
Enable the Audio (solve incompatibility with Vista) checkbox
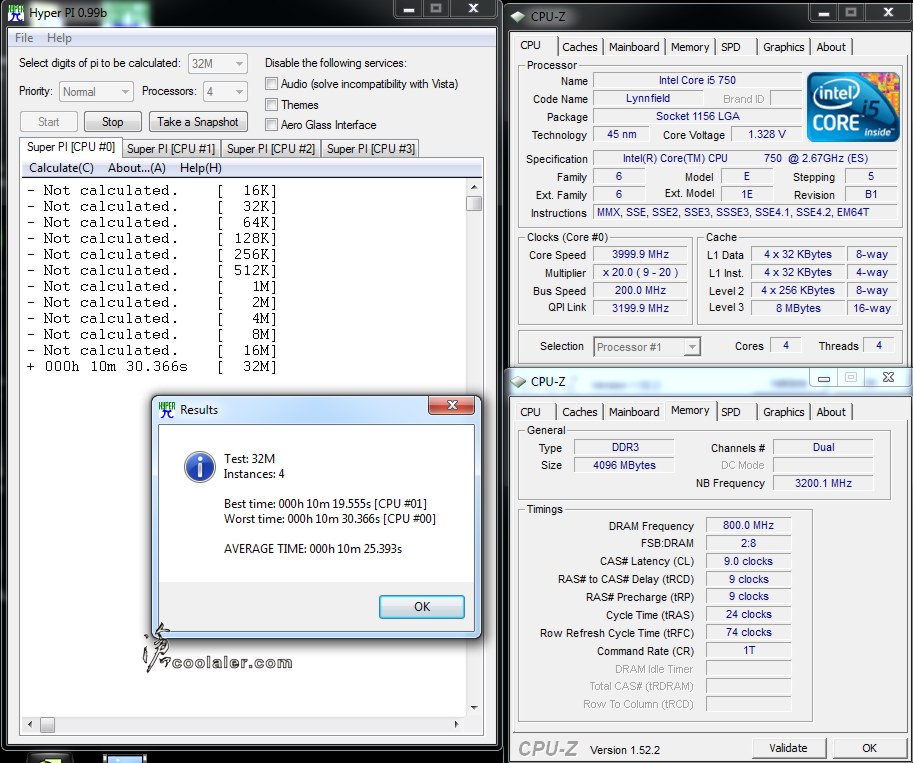coord(271,83)
